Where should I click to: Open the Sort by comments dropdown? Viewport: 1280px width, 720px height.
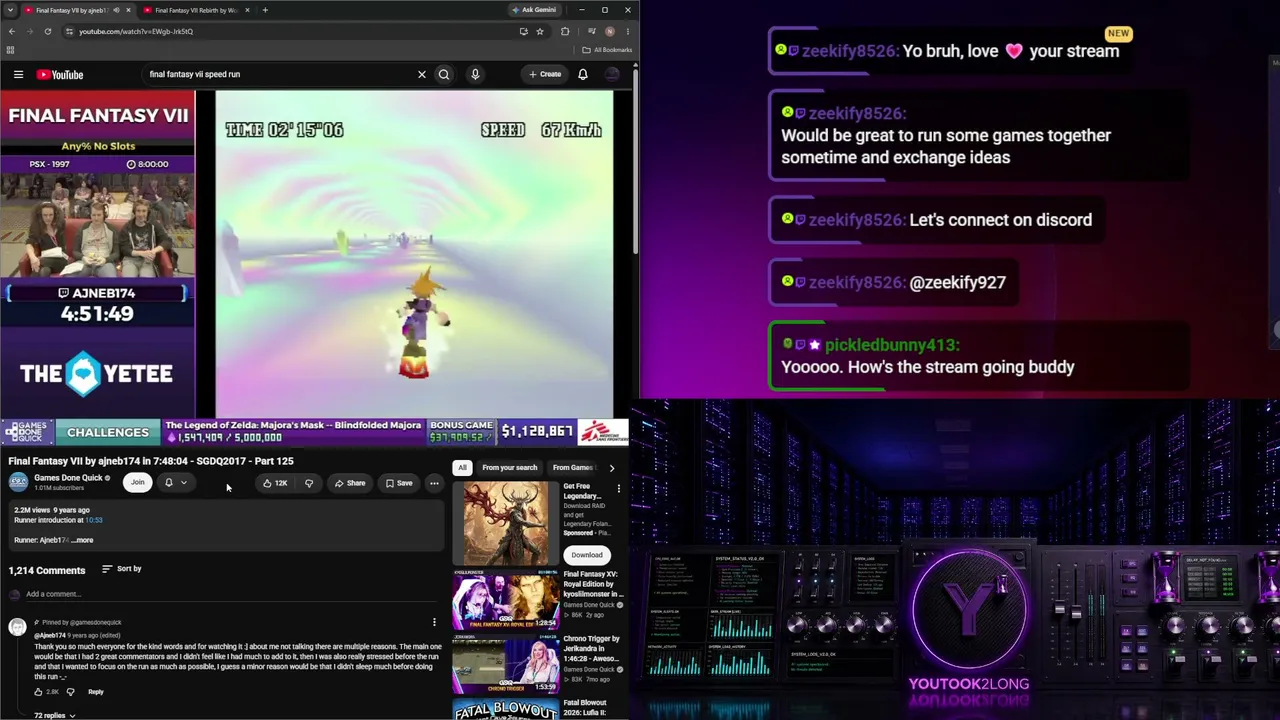tap(122, 569)
